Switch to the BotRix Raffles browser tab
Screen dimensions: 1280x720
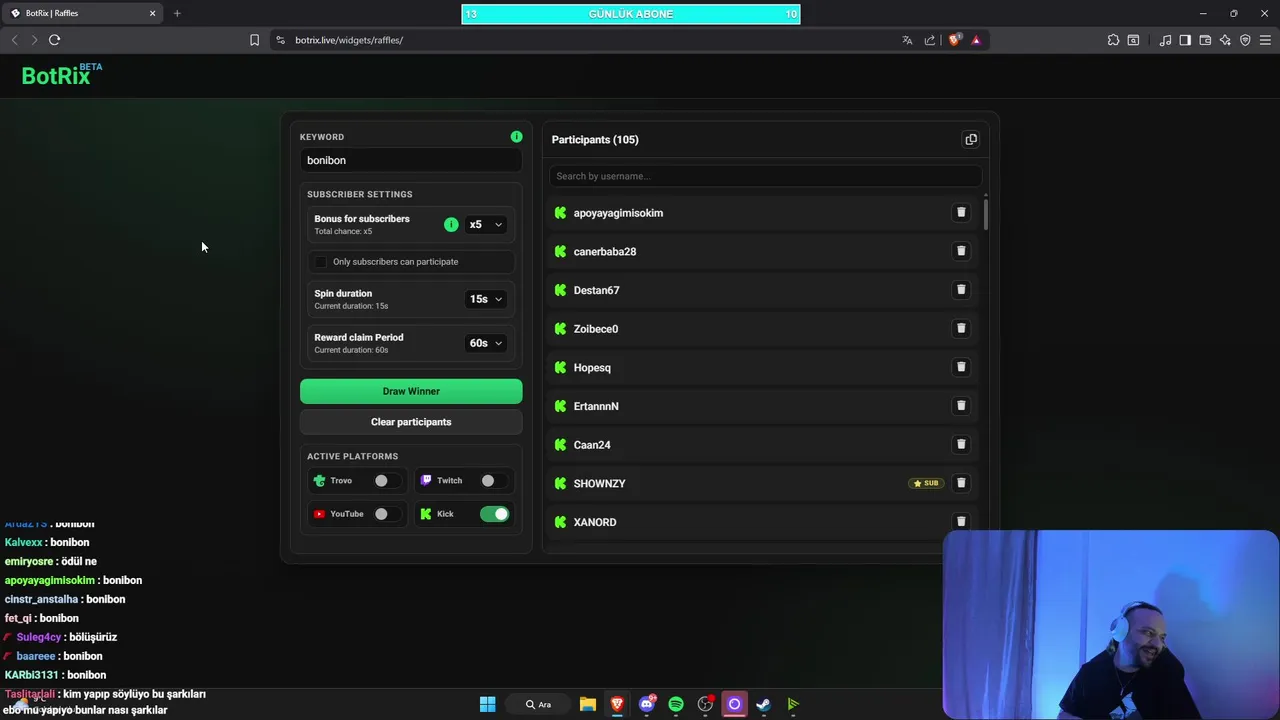80,13
